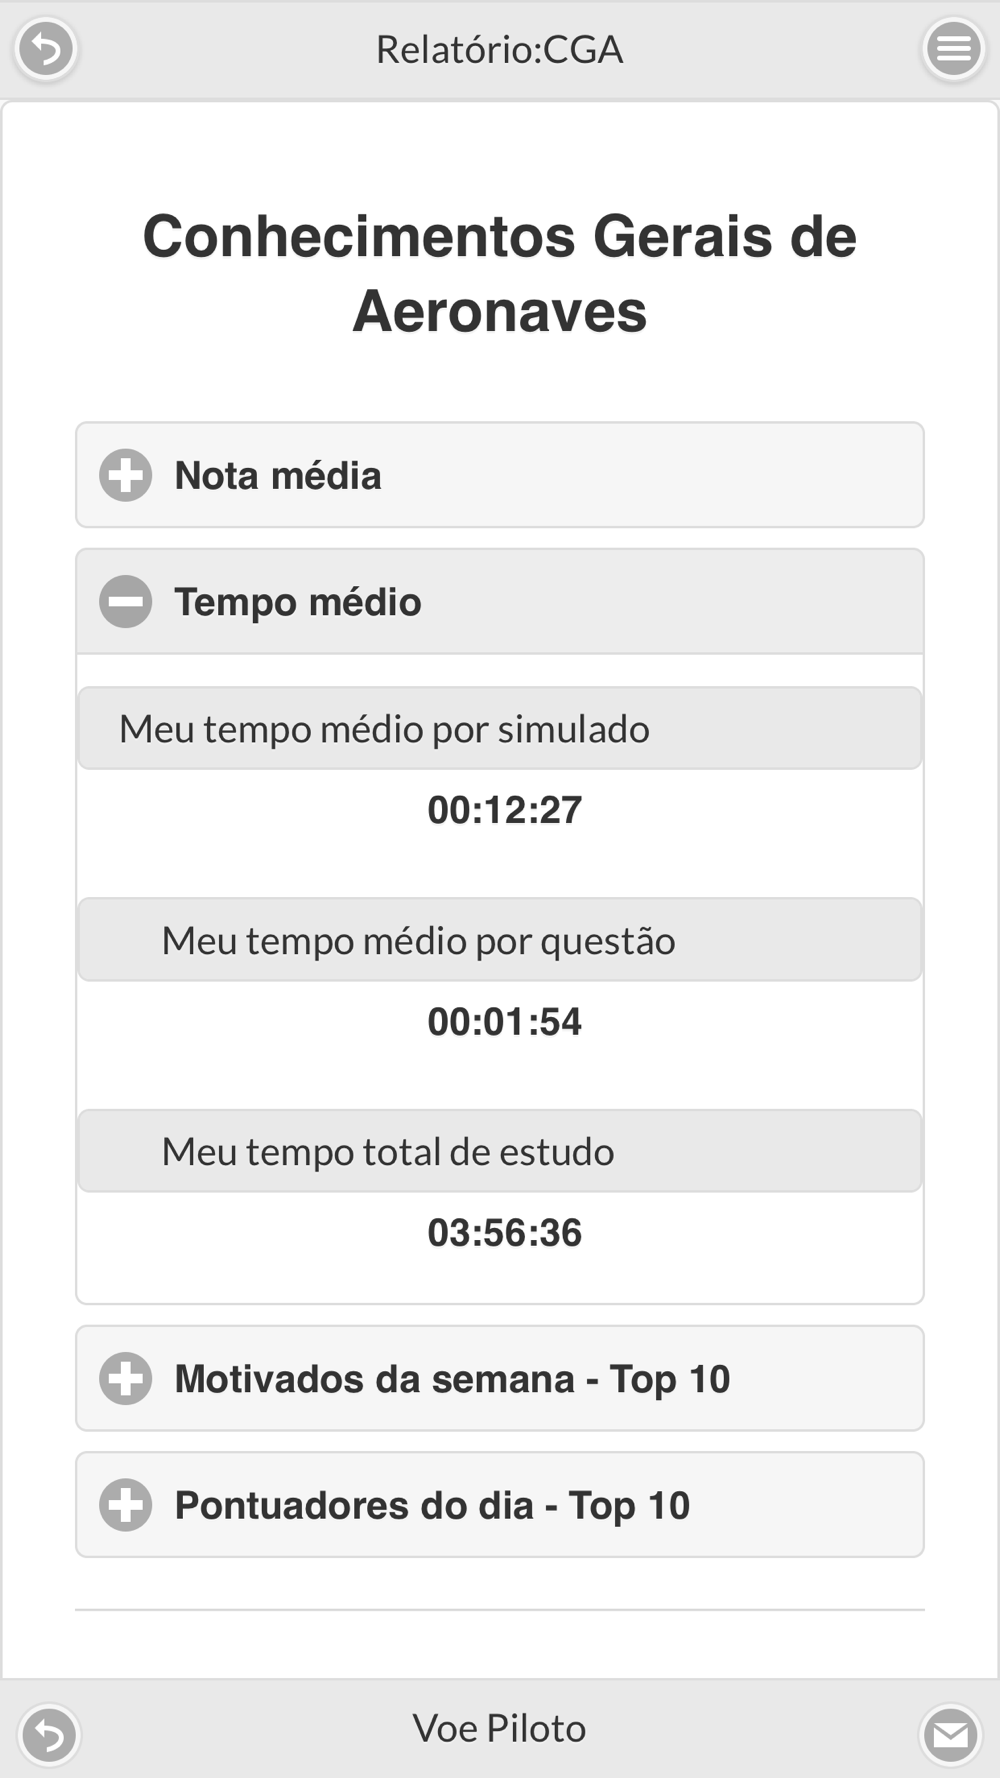Screen dimensions: 1000x1778
Task: Select Meu tempo médio por questão row
Action: pos(500,939)
